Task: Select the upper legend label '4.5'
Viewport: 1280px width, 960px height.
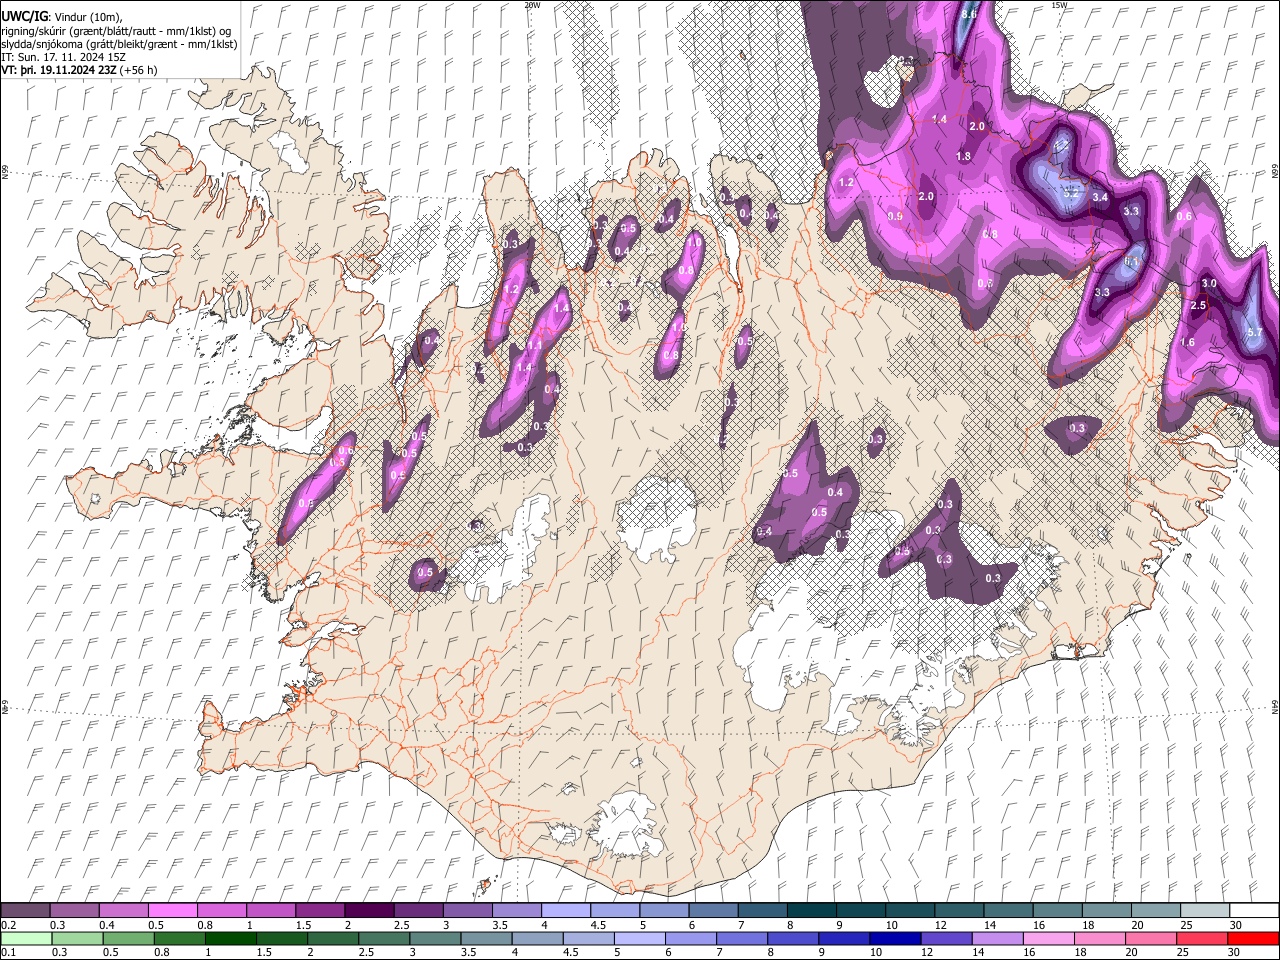Action: coord(599,925)
